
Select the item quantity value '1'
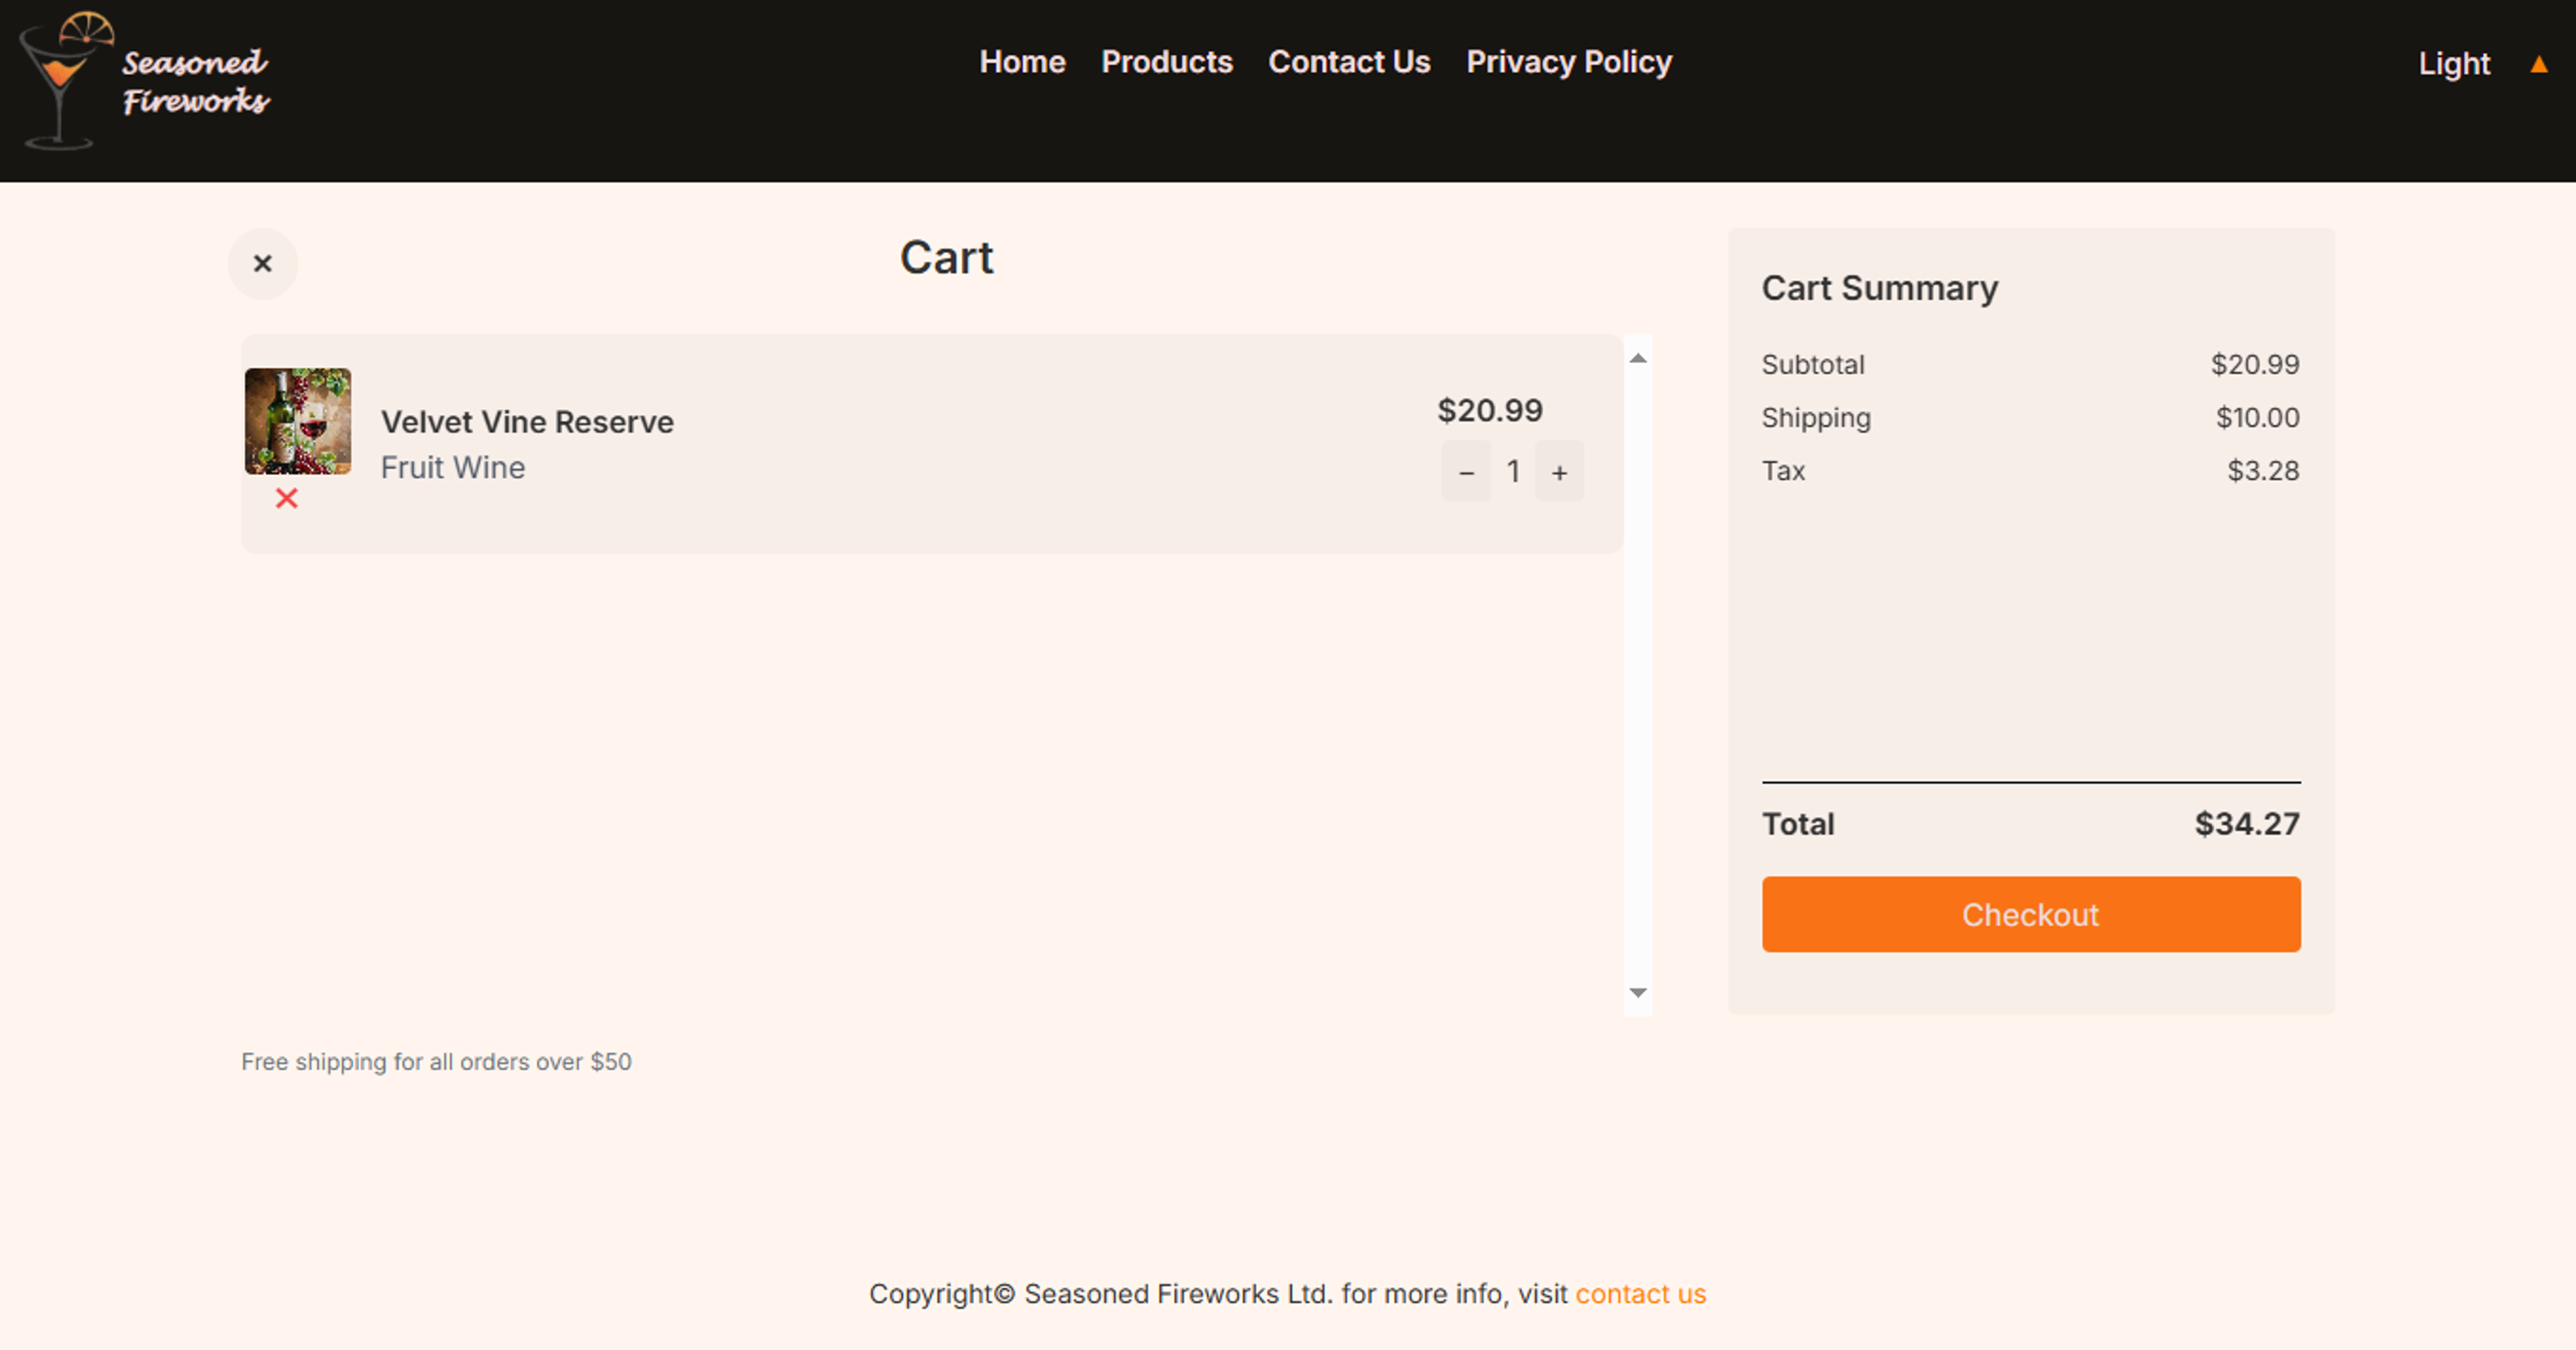pos(1513,472)
